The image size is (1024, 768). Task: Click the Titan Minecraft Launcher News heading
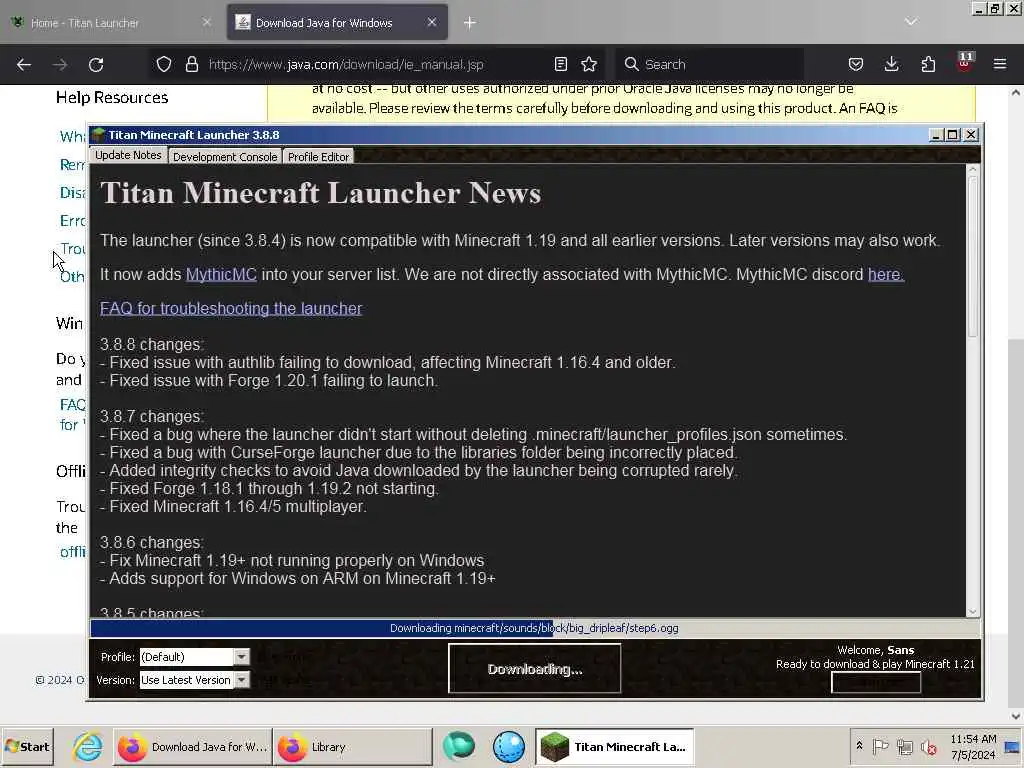pyautogui.click(x=321, y=193)
